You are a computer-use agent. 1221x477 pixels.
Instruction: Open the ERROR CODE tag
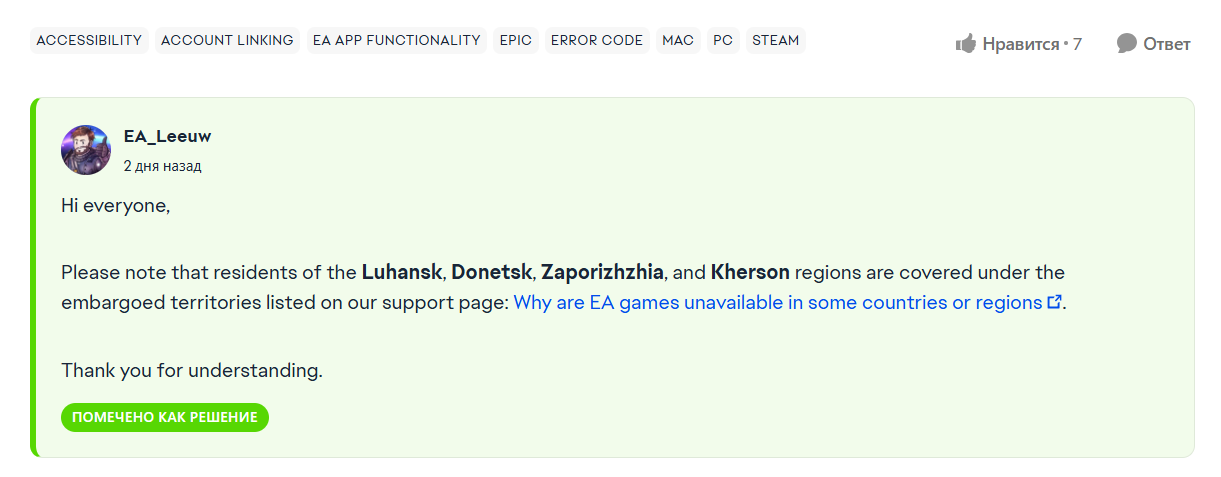[x=597, y=41]
